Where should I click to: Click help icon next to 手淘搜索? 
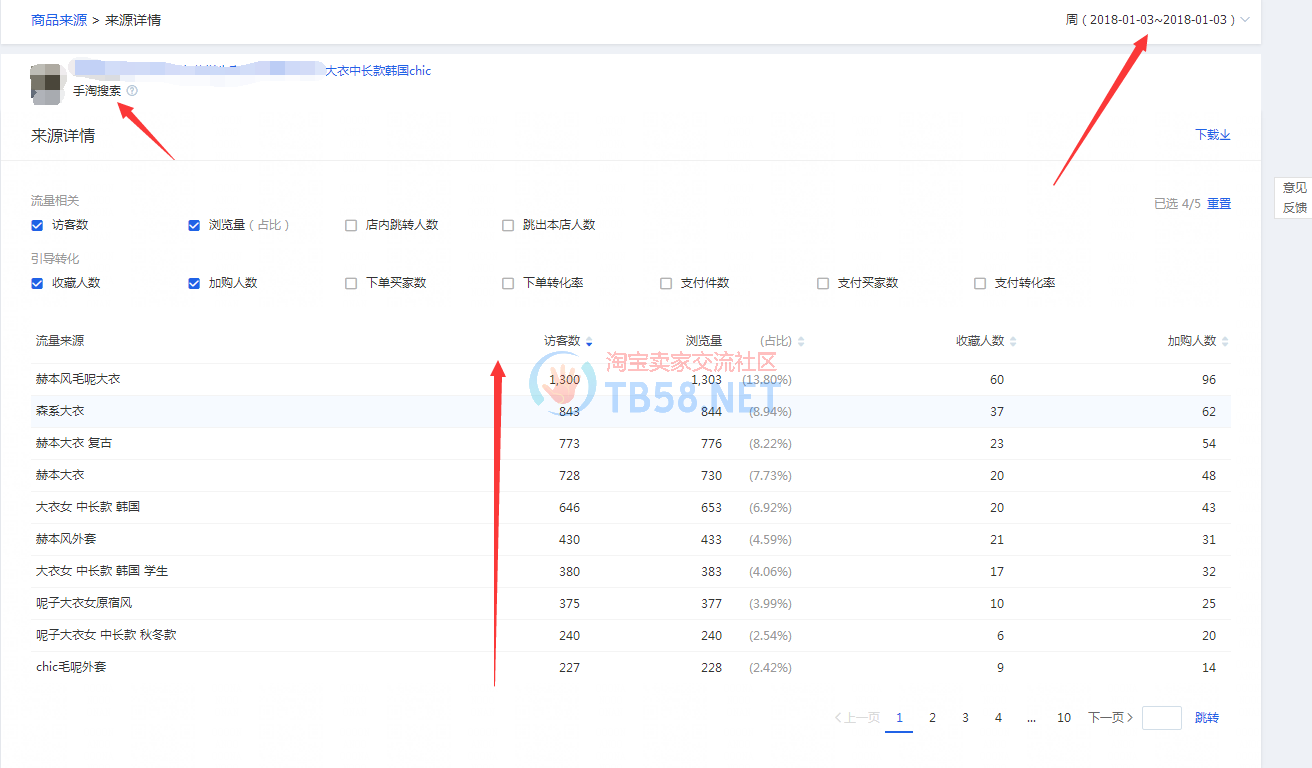pos(132,91)
